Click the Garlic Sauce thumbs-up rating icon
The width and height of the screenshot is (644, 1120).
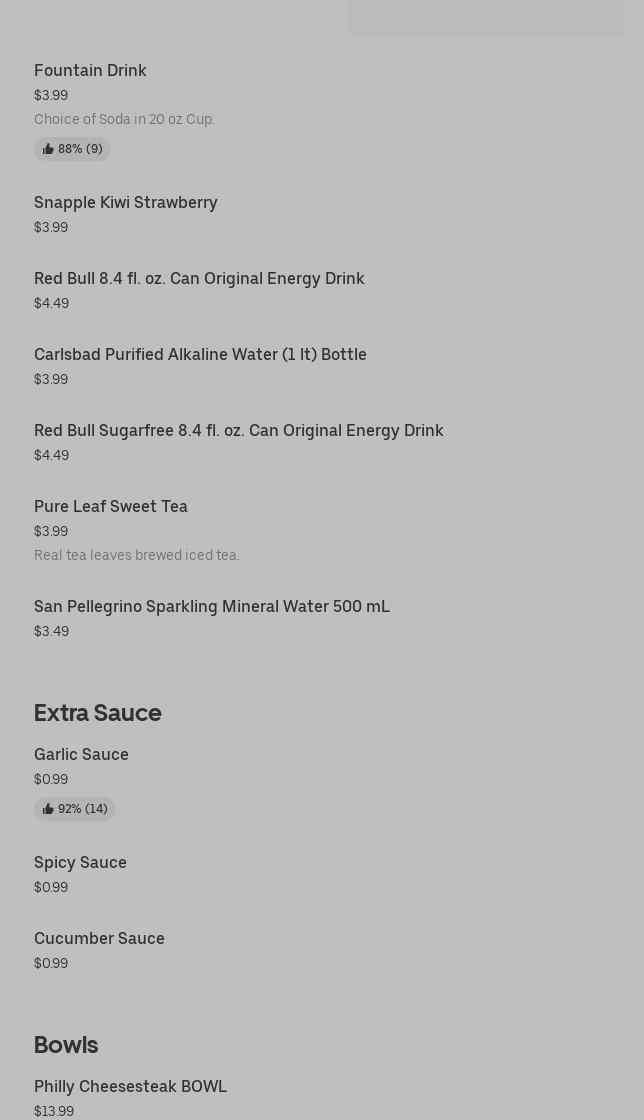click(x=48, y=809)
